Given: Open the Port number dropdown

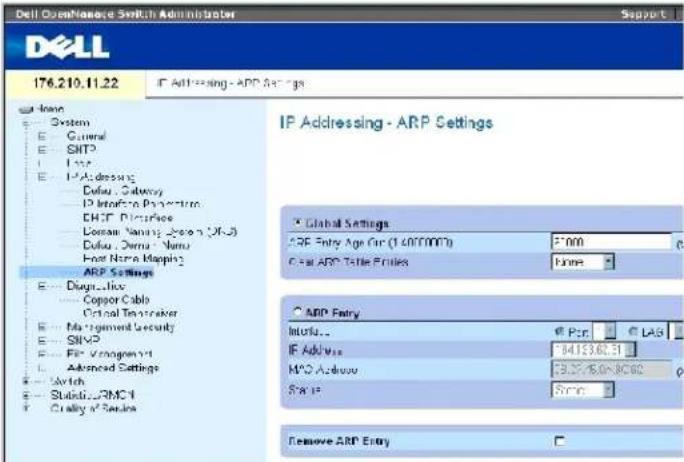Looking at the screenshot, I should [x=604, y=331].
